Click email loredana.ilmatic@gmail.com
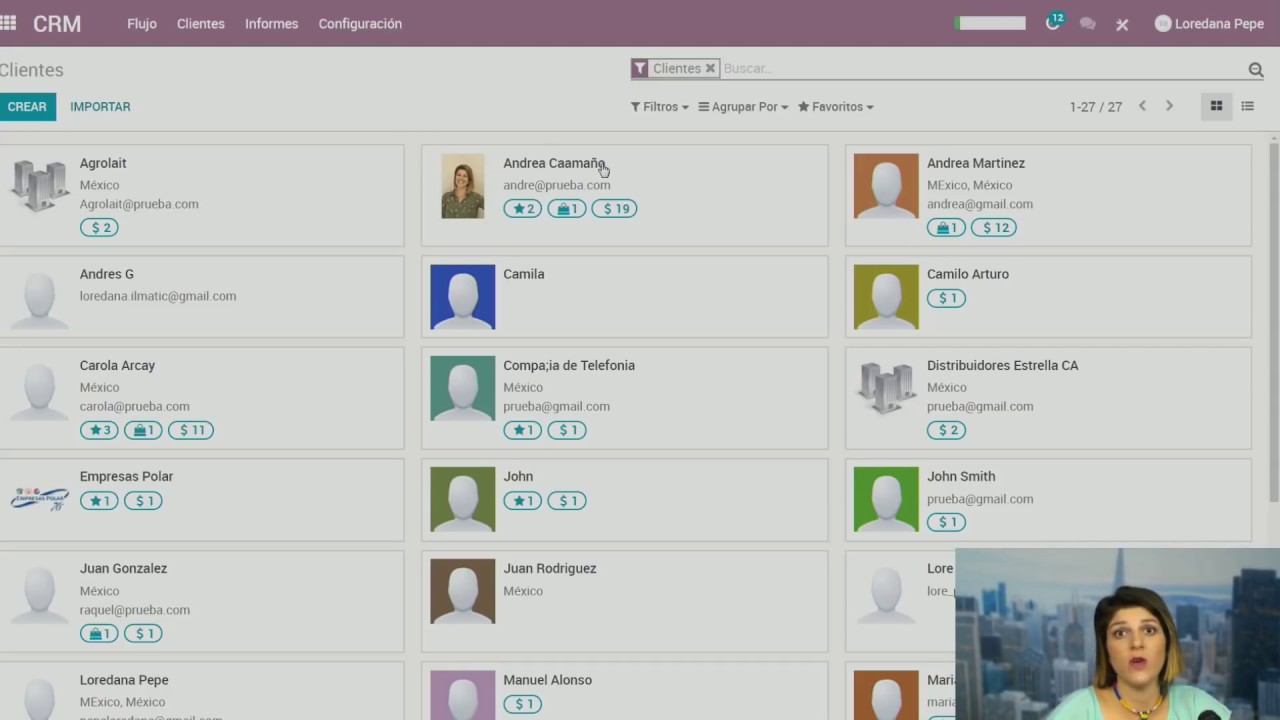This screenshot has width=1280, height=720. click(158, 296)
